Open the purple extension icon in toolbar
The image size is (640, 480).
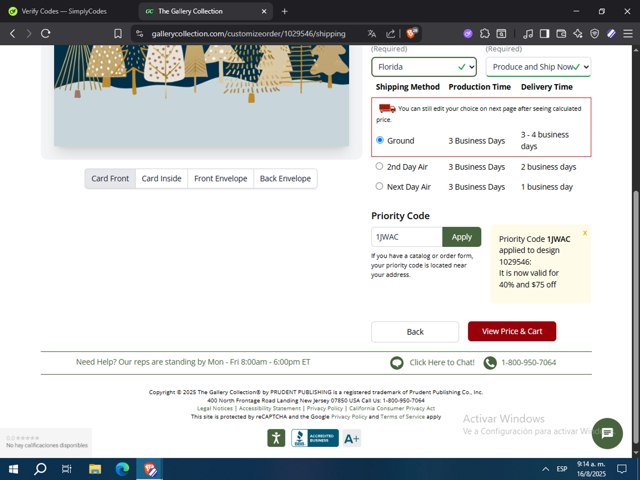(468, 33)
